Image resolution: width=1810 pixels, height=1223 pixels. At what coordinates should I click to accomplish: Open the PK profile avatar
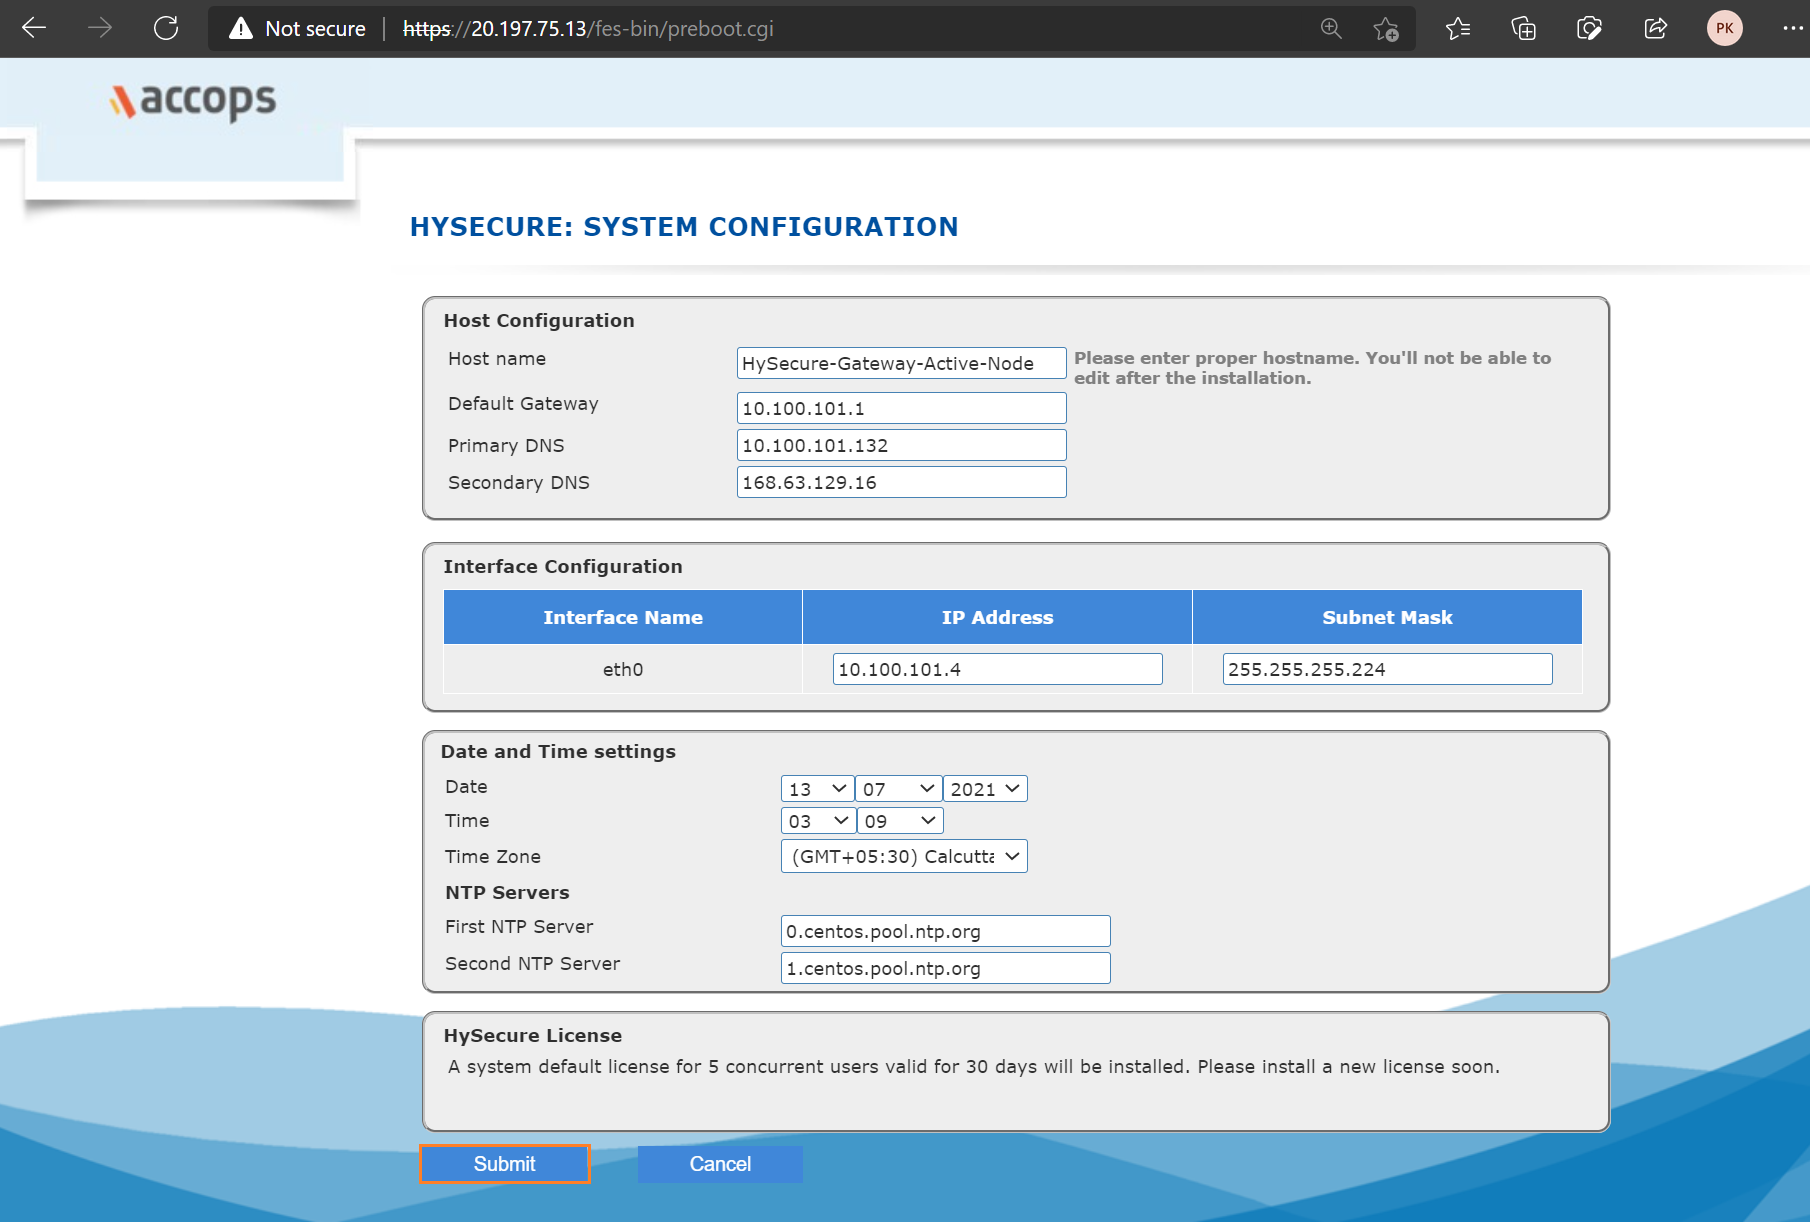tap(1724, 28)
